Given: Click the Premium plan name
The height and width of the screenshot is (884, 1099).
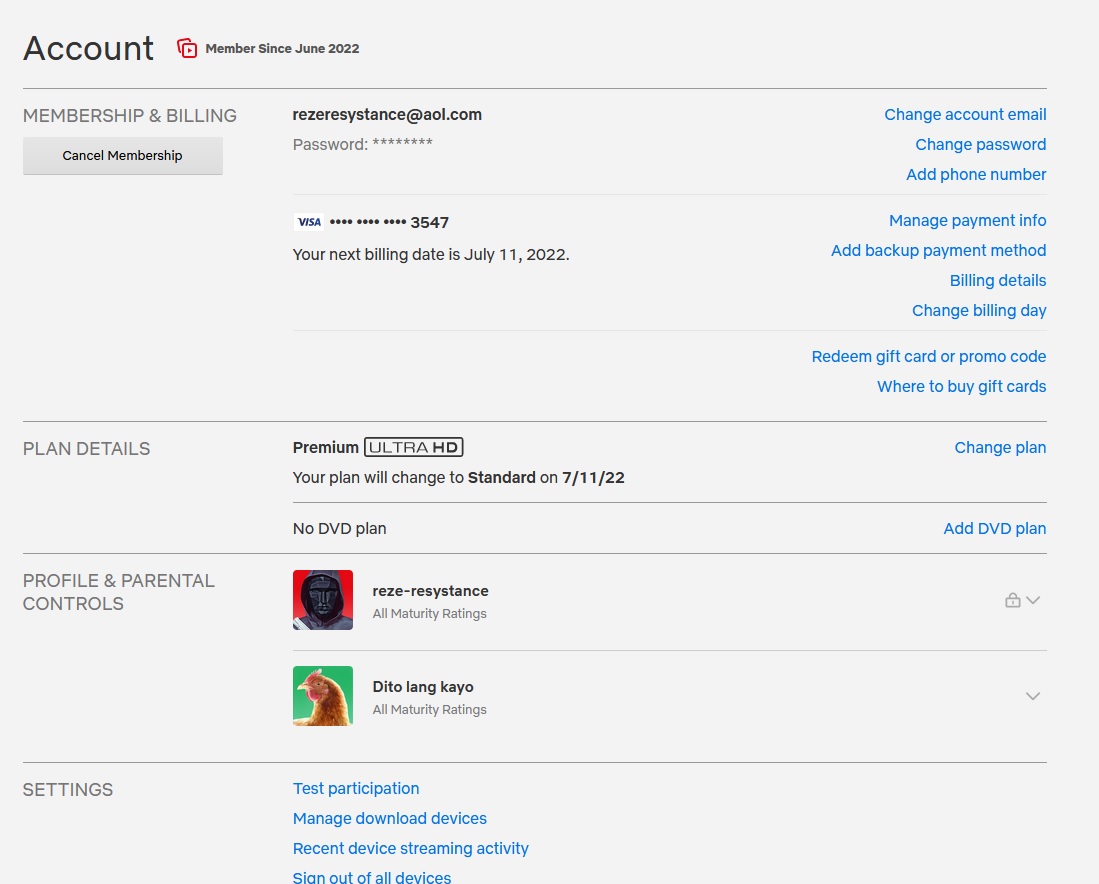Looking at the screenshot, I should coord(326,447).
